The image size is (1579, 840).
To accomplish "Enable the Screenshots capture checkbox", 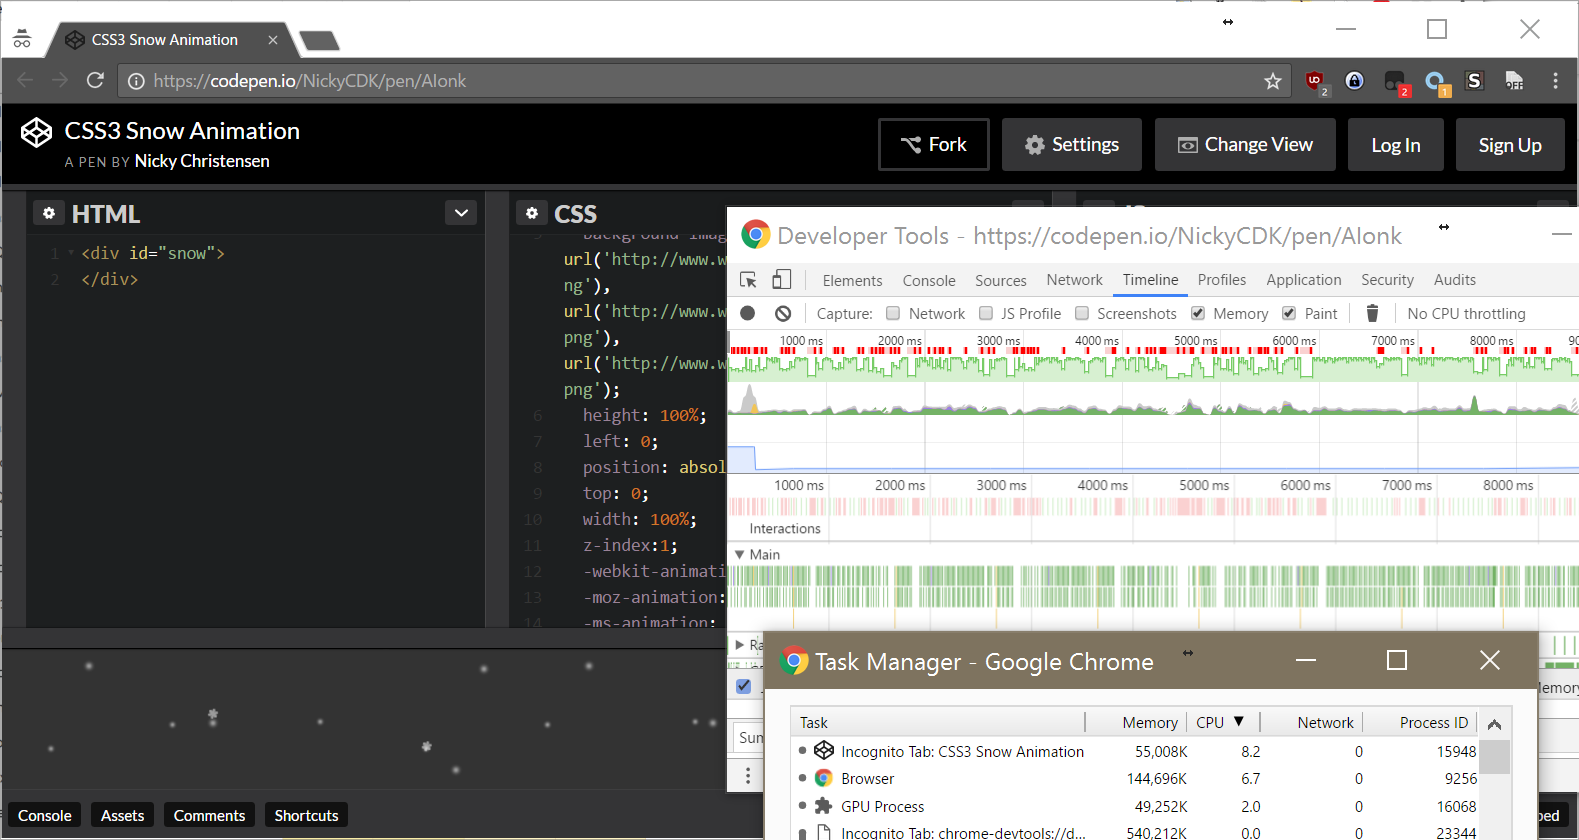I will point(1082,313).
